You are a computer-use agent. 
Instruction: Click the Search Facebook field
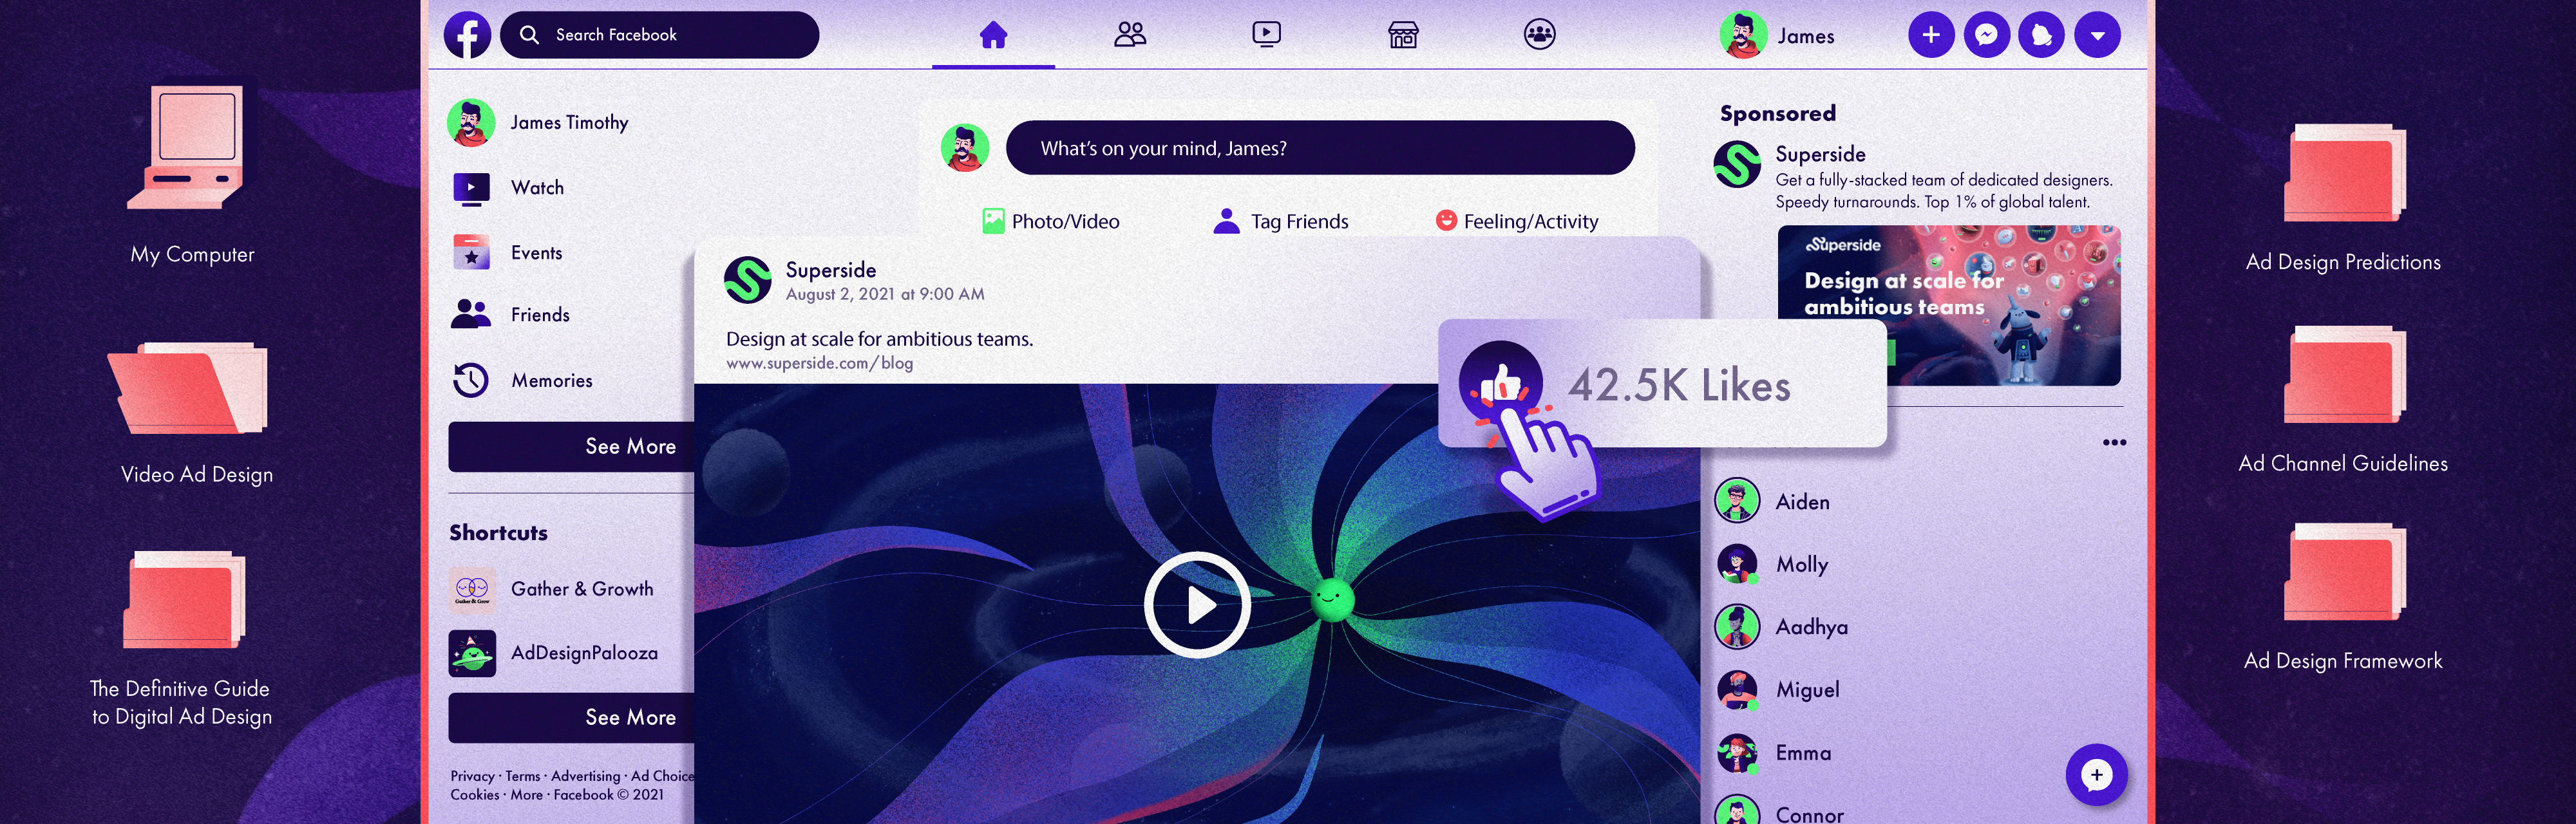660,35
